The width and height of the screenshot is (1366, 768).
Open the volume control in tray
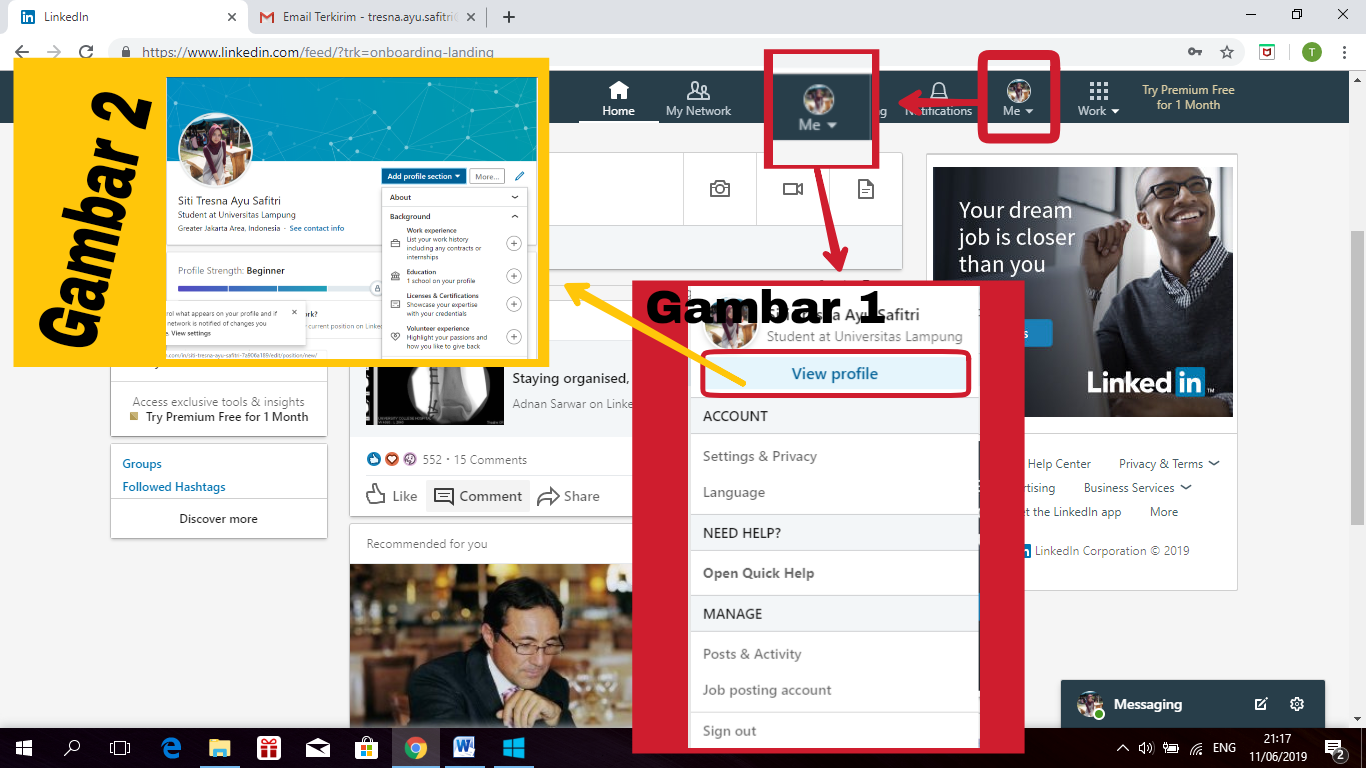pos(1146,747)
